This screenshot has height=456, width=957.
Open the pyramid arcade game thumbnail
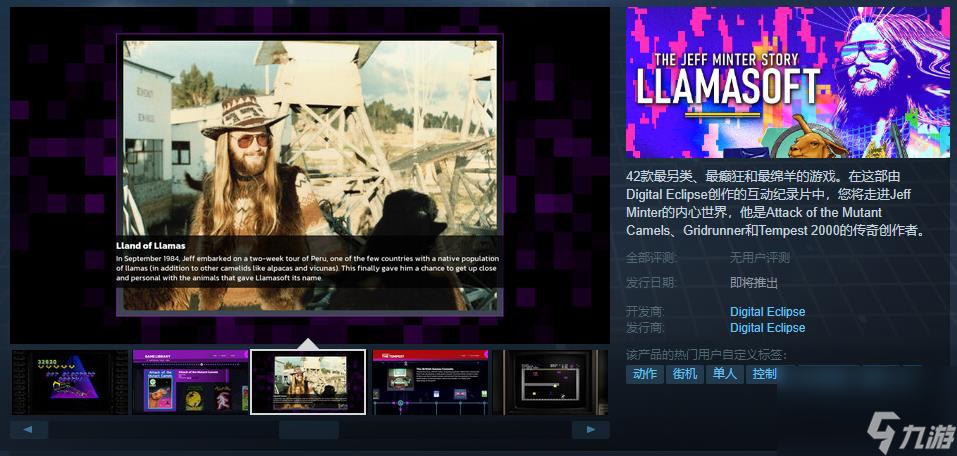click(69, 382)
